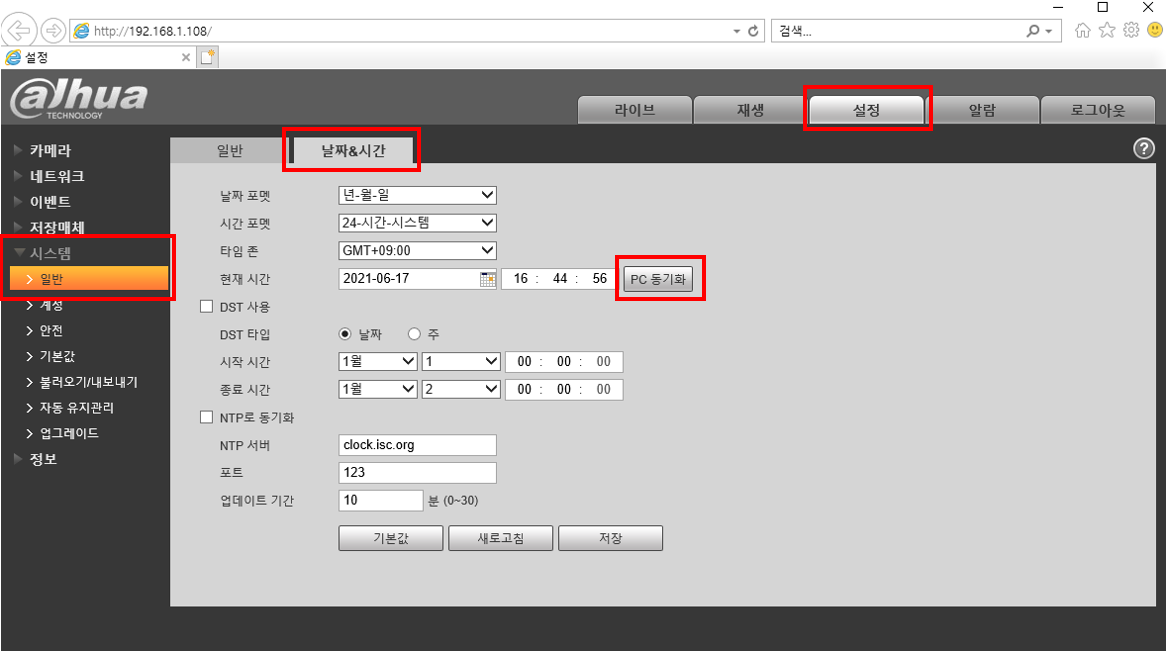The image size is (1166, 651).
Task: Enable the DST 사용 checkbox
Action: [207, 307]
